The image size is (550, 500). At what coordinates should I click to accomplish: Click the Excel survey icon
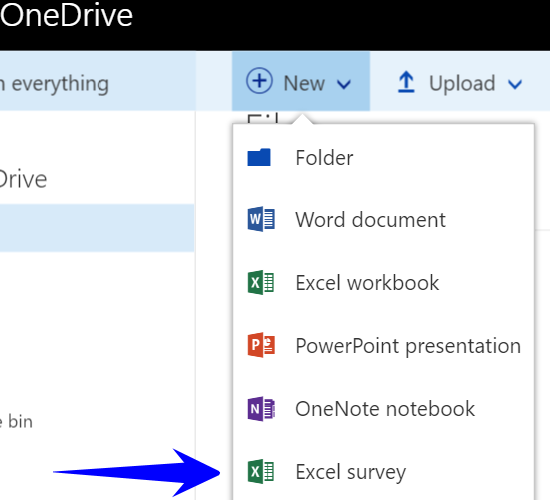261,471
